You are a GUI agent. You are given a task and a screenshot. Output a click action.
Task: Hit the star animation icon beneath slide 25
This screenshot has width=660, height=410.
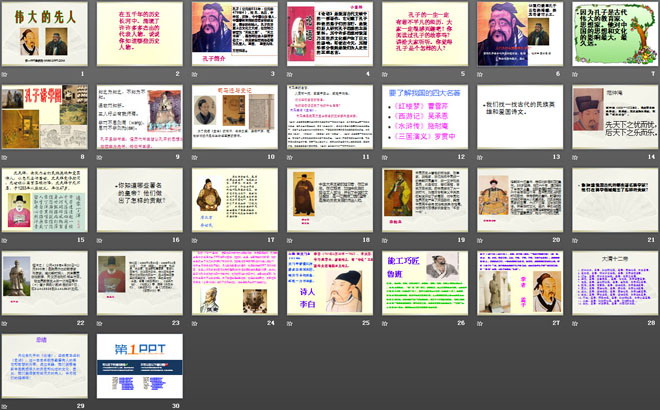click(x=290, y=323)
